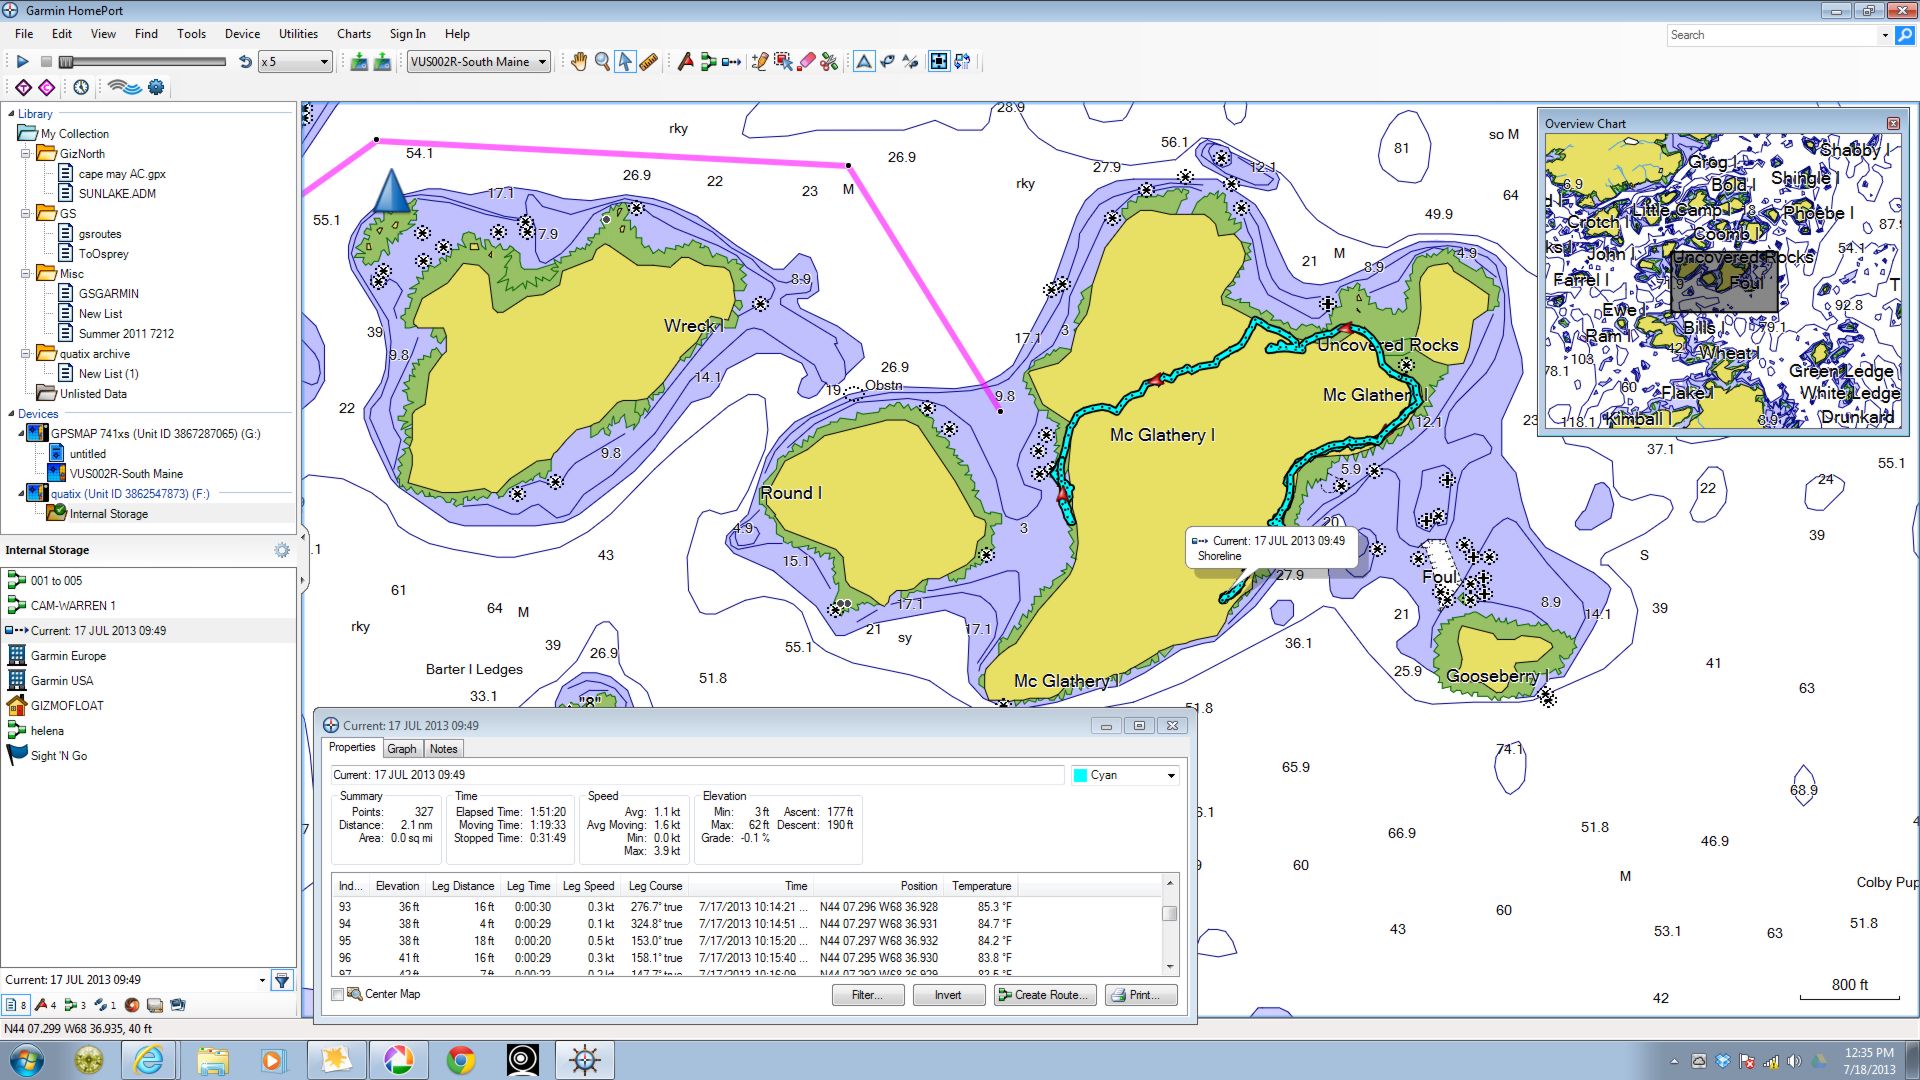Toggle the tracks footprints filter showing 1

(105, 1005)
